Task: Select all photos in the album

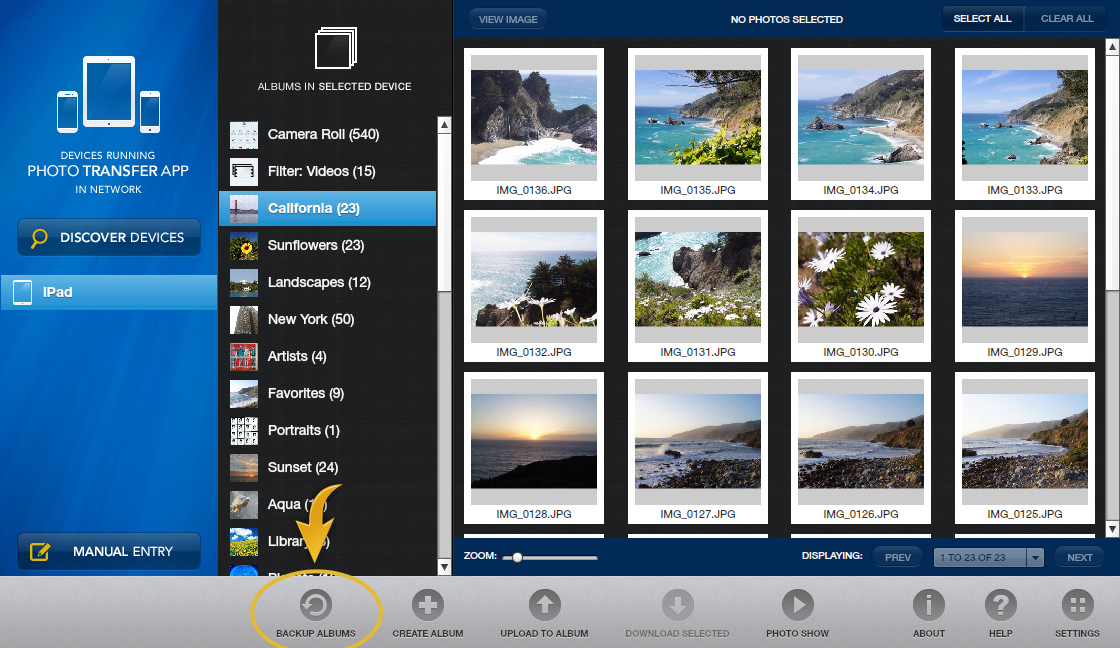Action: point(983,18)
